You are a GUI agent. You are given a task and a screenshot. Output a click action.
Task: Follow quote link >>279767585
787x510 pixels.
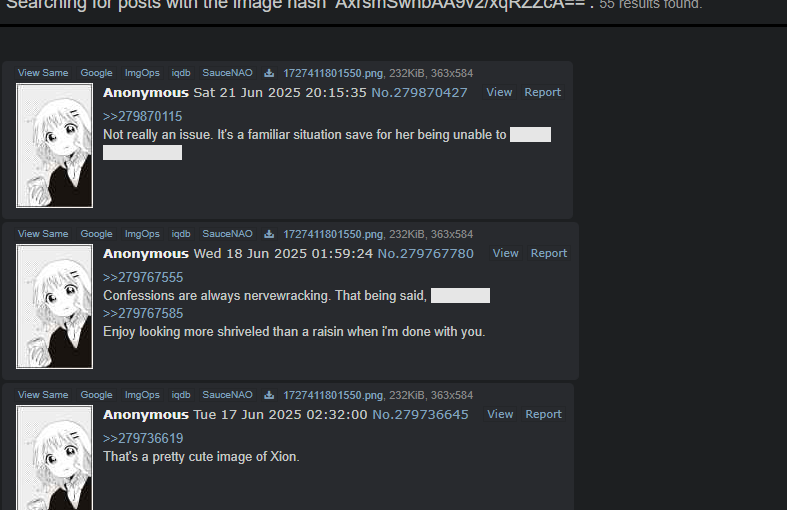pos(143,314)
